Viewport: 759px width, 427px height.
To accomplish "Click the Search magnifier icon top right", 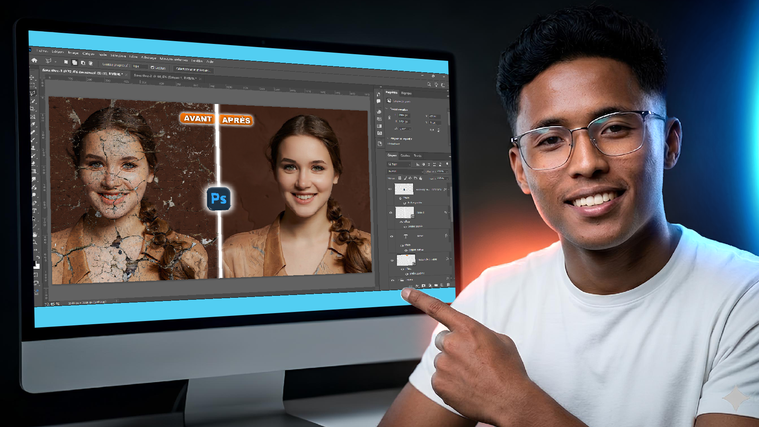I will click(x=429, y=84).
